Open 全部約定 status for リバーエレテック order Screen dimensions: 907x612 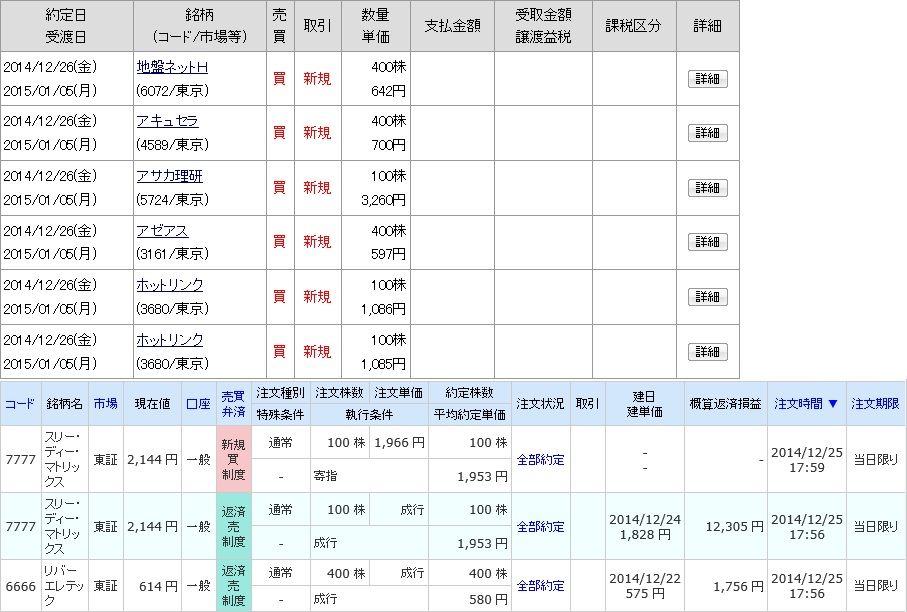[x=540, y=586]
